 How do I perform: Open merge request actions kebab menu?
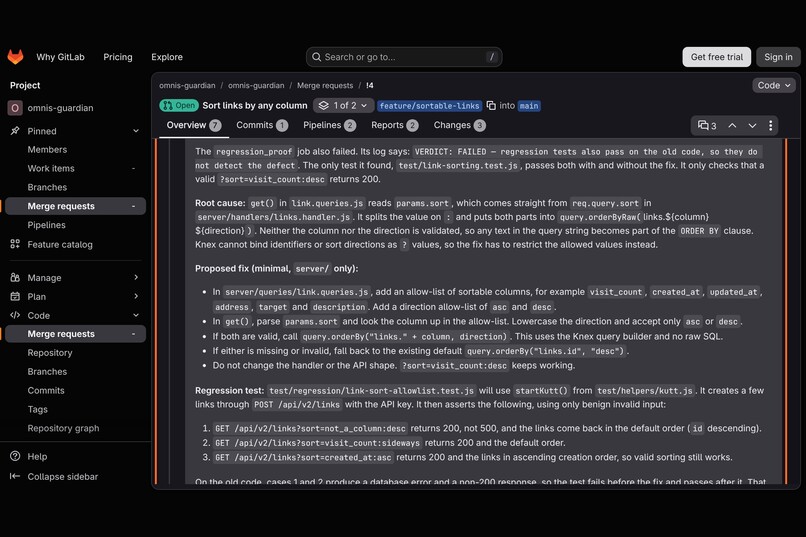(771, 125)
